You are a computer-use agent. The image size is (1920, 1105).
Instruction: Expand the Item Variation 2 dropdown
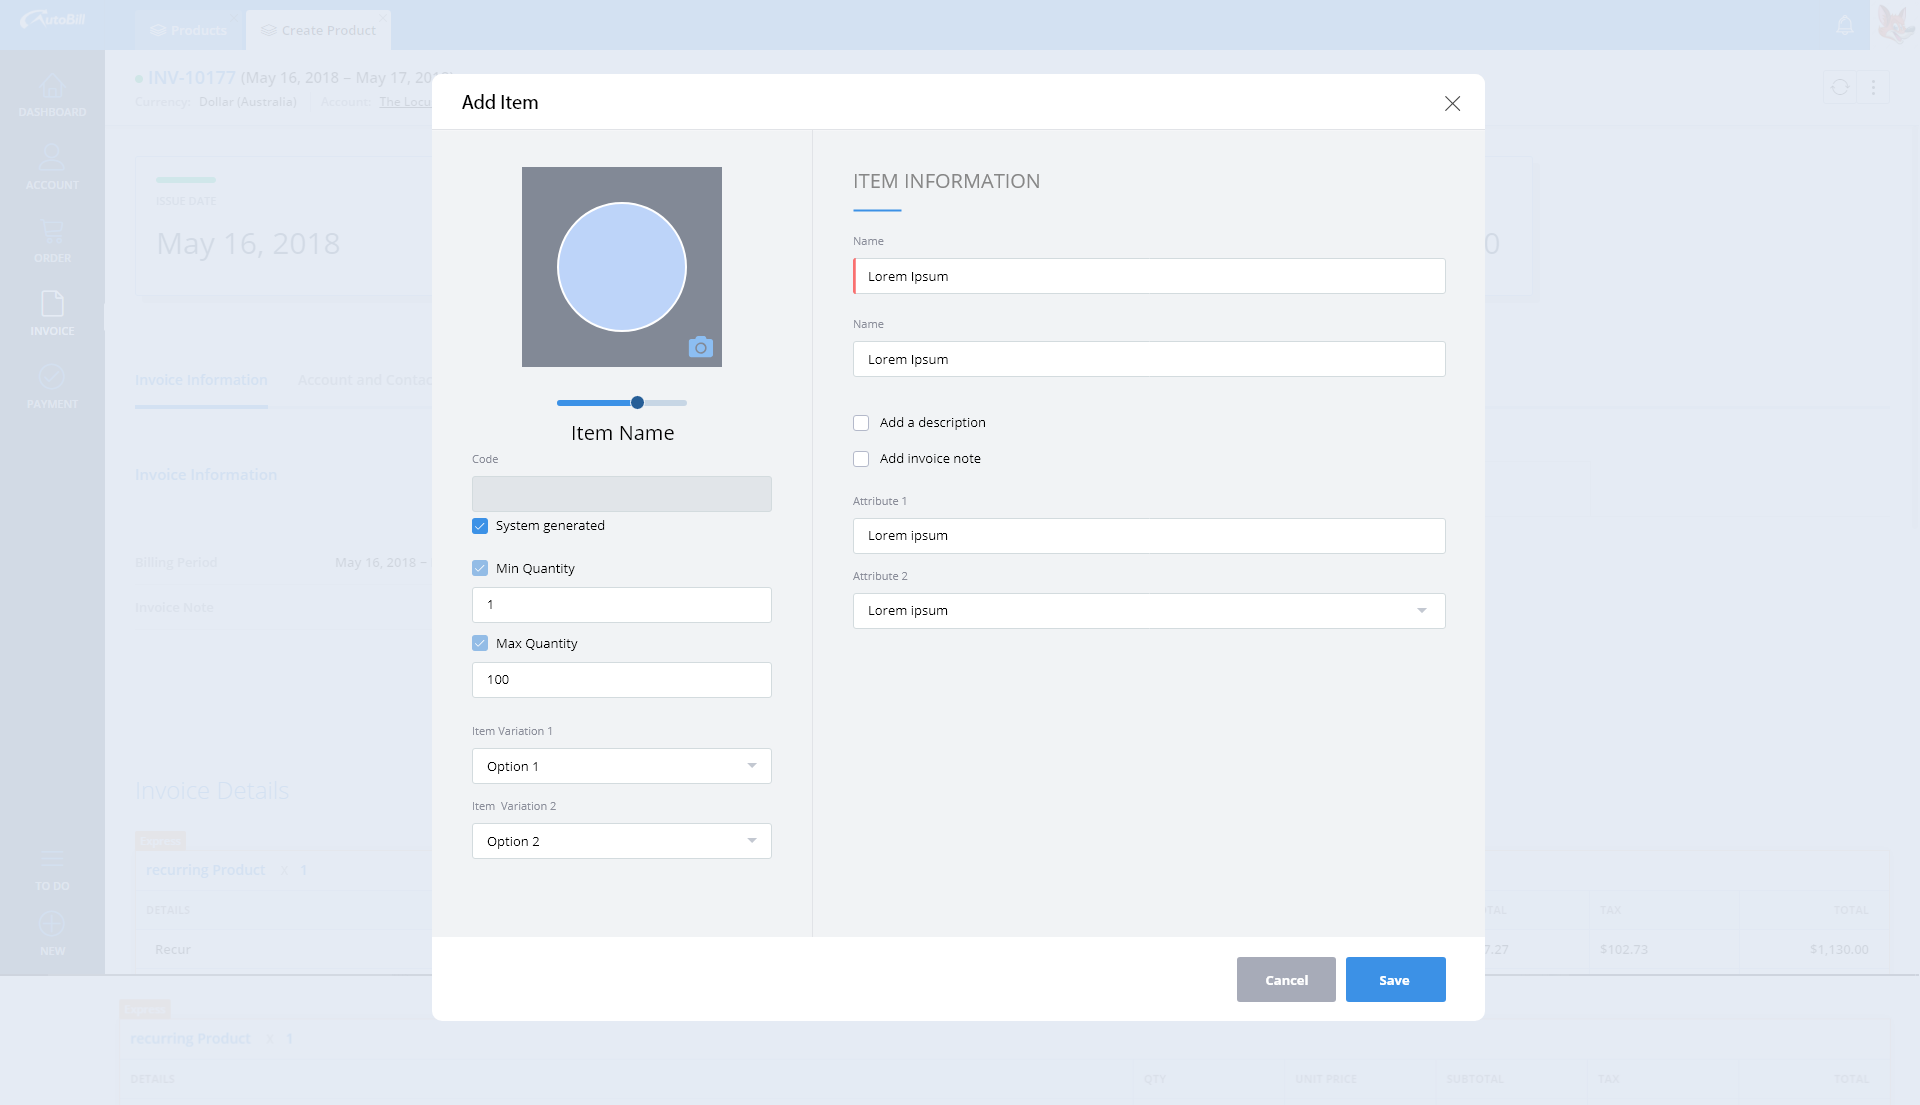click(621, 841)
